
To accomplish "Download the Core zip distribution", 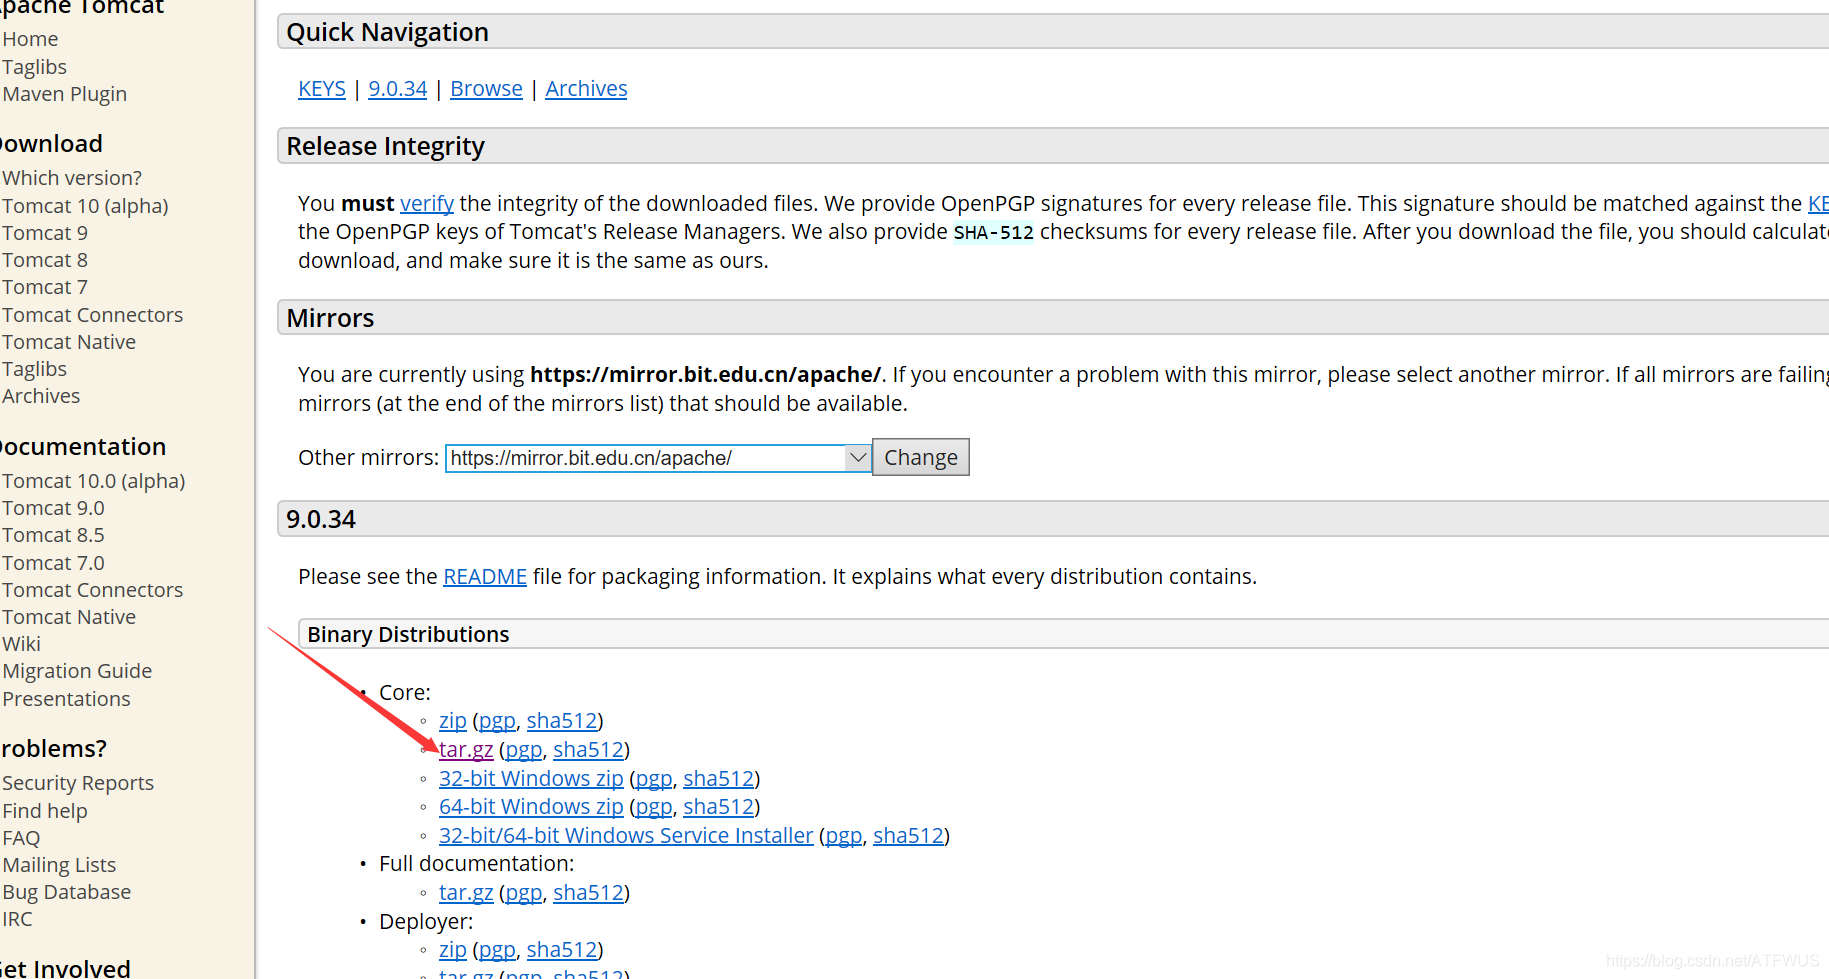I will (x=453, y=721).
